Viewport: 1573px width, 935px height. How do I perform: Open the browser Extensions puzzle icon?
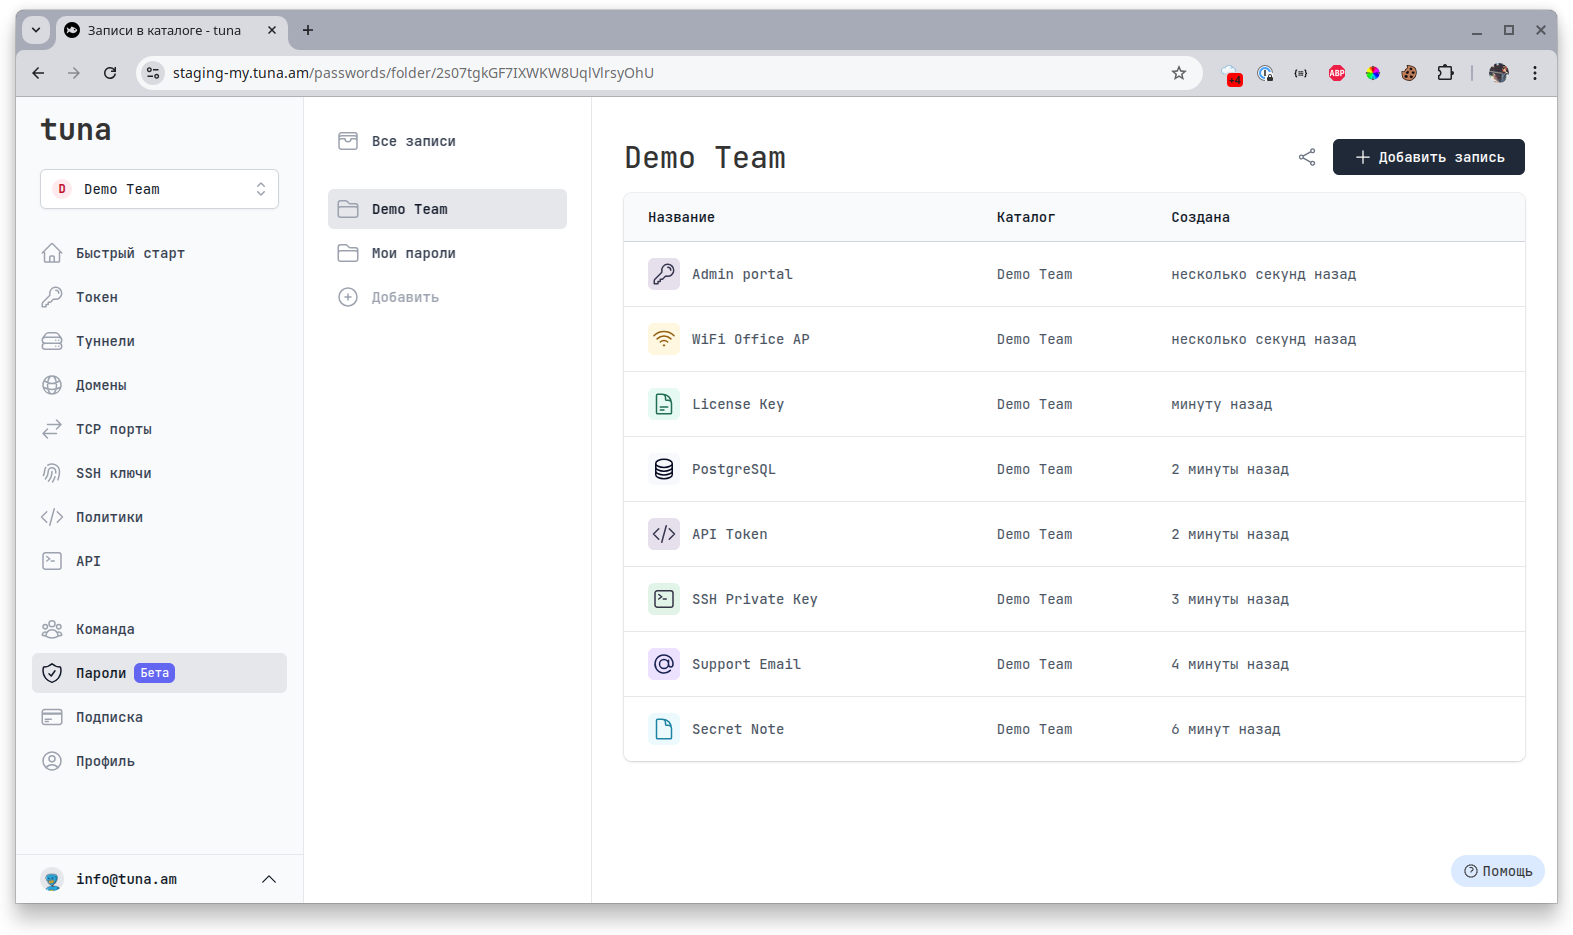point(1445,73)
